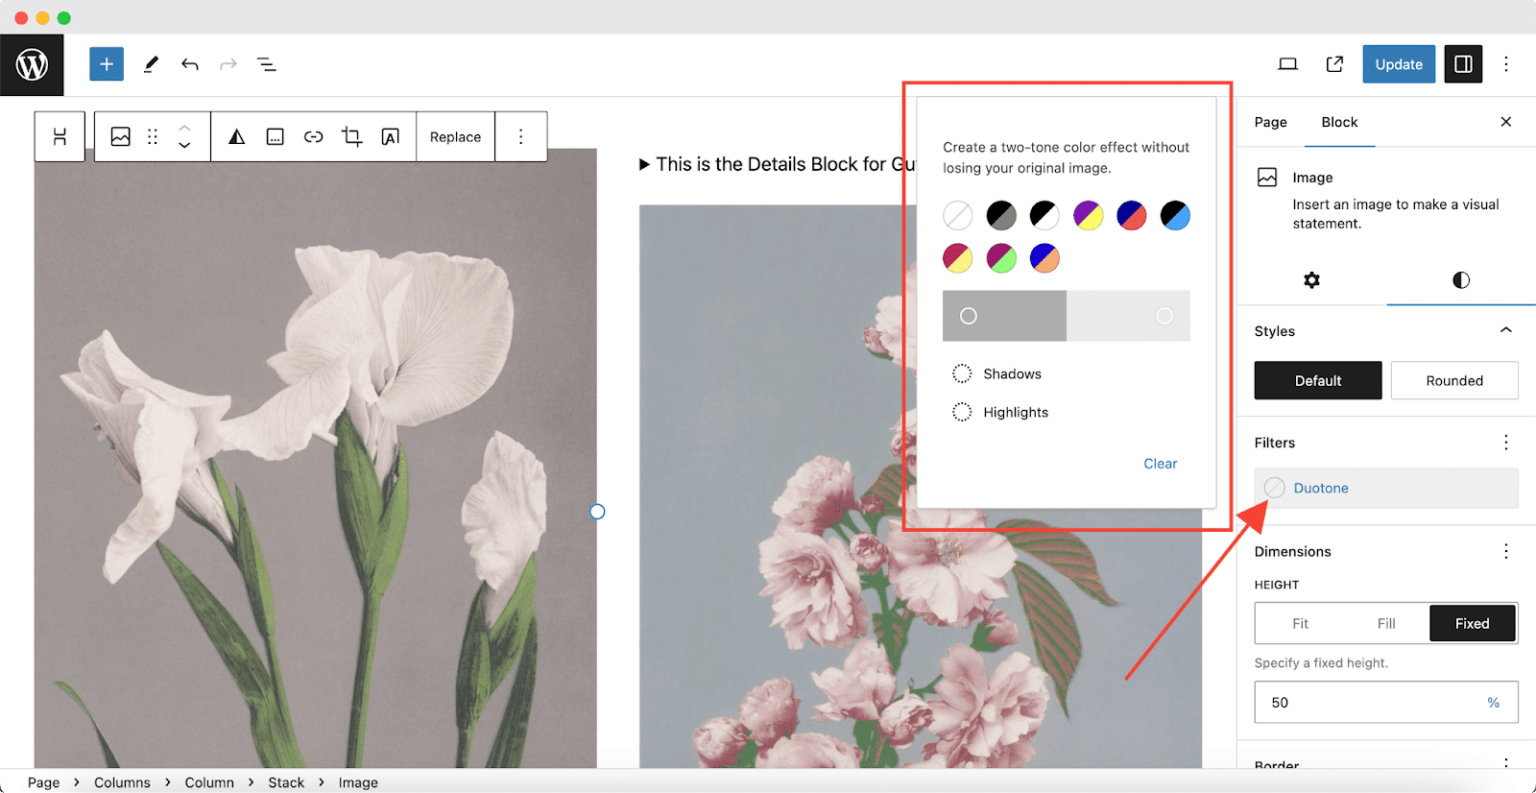Open the Dimensions options menu
This screenshot has width=1536, height=793.
click(x=1506, y=551)
